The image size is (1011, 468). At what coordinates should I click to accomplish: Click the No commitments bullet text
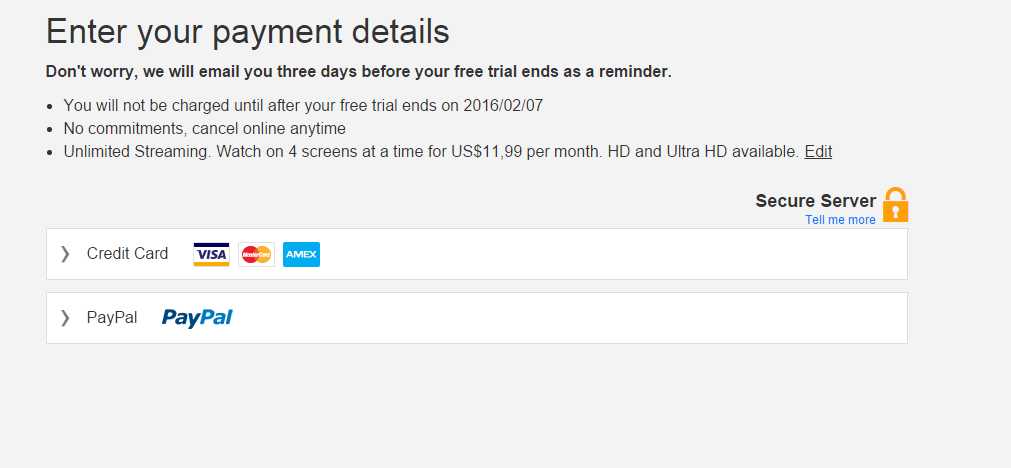[204, 128]
